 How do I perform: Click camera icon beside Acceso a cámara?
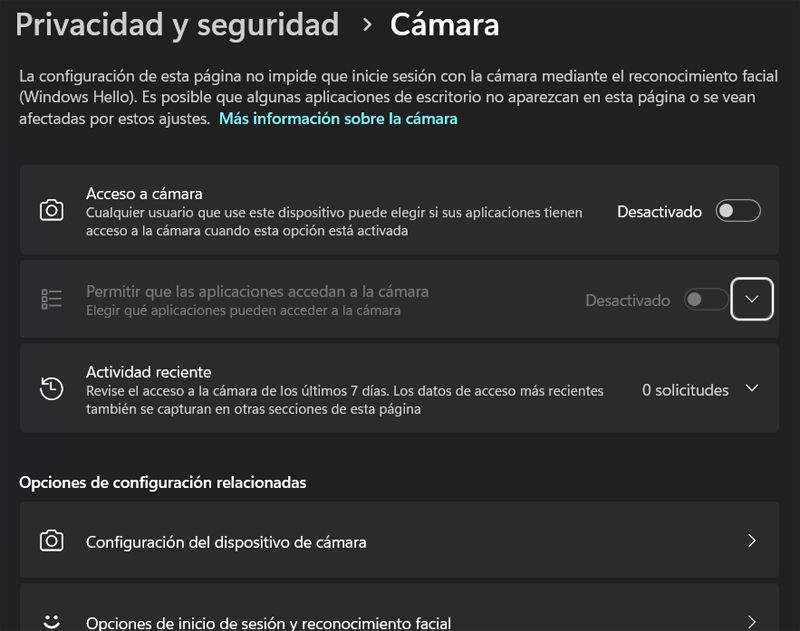[x=52, y=210]
